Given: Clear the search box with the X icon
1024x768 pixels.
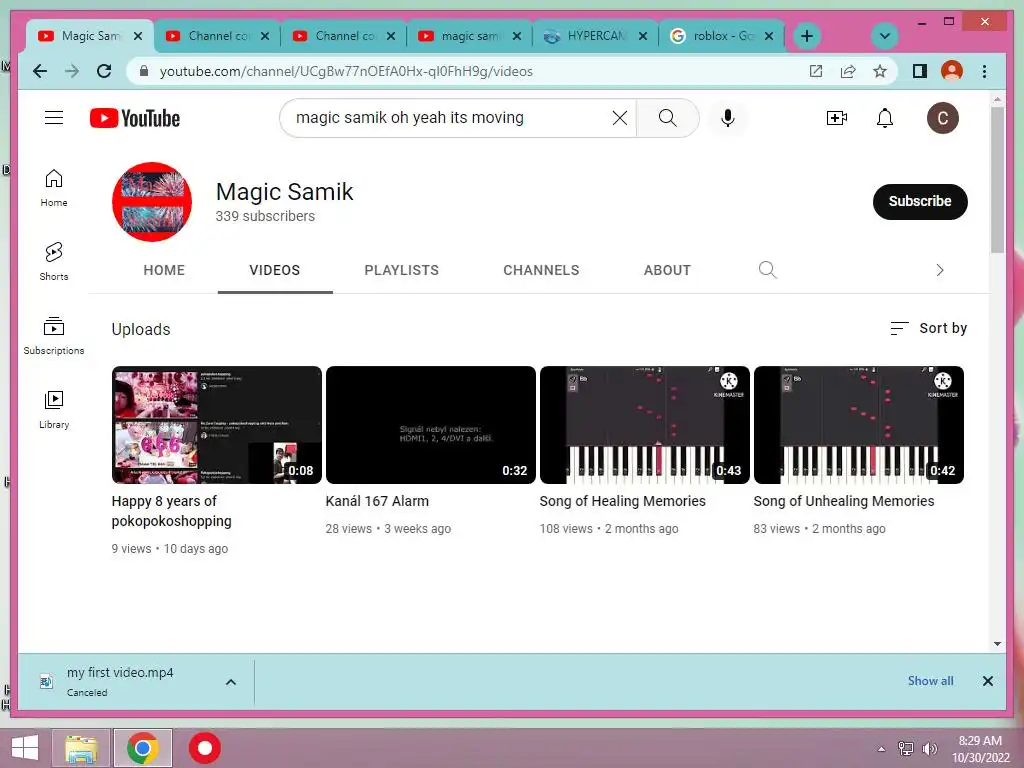Looking at the screenshot, I should [620, 118].
